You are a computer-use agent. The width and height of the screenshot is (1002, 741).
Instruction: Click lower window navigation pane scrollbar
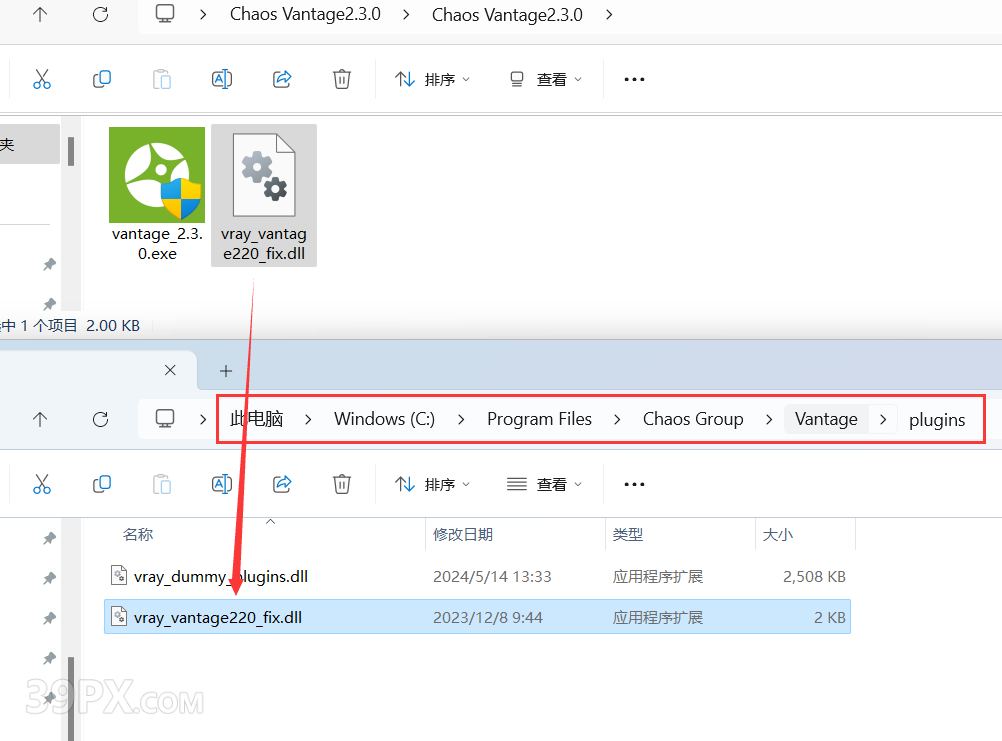[71, 698]
